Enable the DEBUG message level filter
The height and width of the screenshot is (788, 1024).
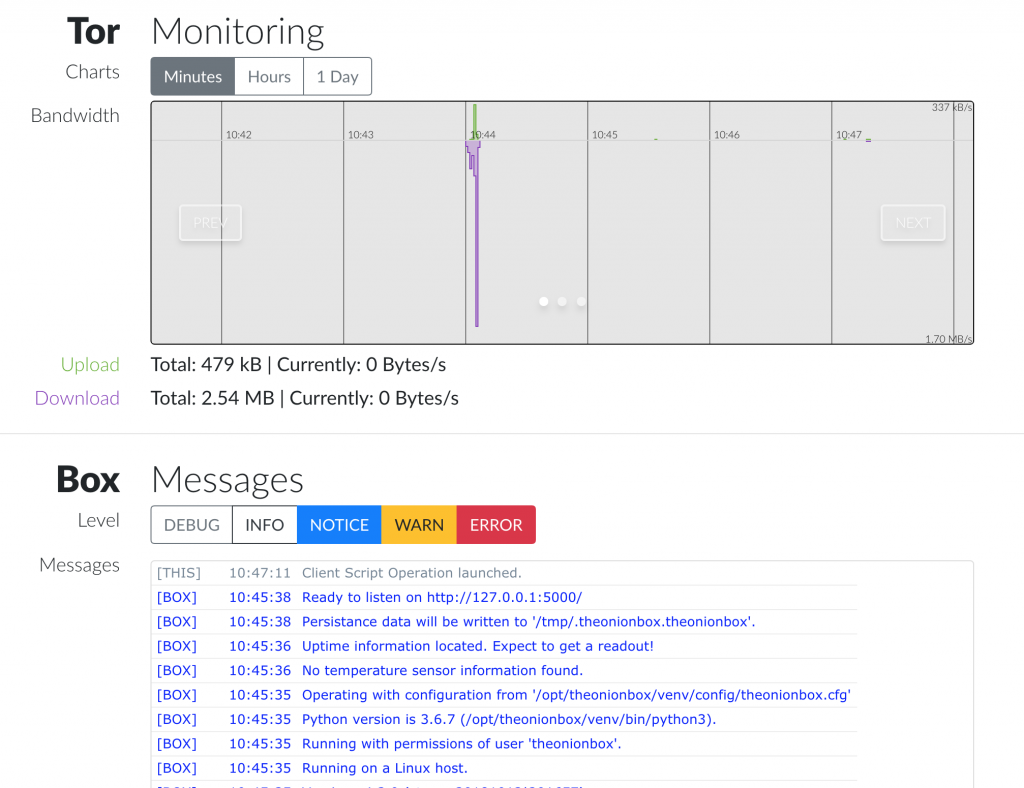tap(190, 524)
